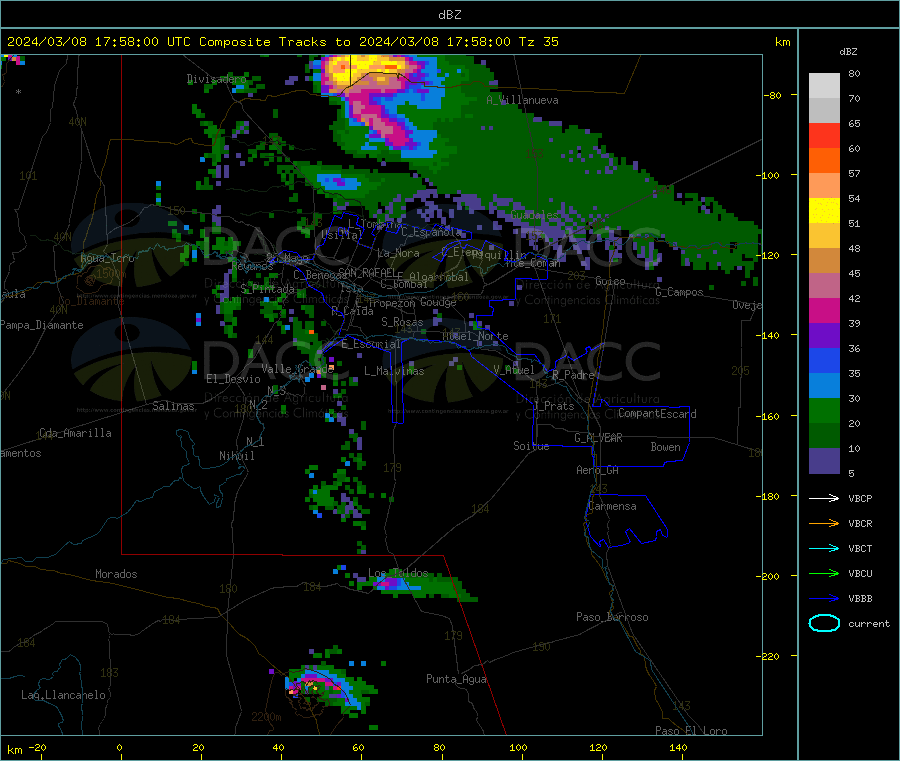
Task: Click the Cda_Amarilla map label
Action: (75, 433)
